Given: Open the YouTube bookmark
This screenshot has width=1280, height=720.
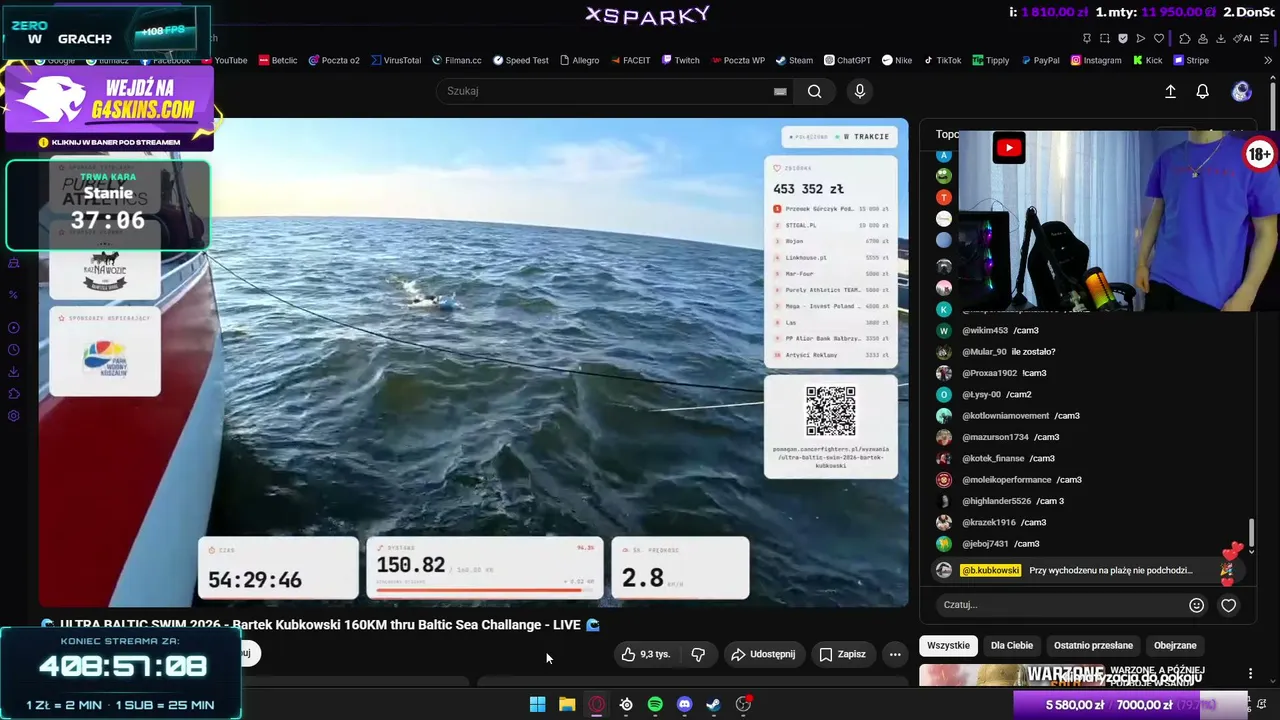Looking at the screenshot, I should click(225, 60).
